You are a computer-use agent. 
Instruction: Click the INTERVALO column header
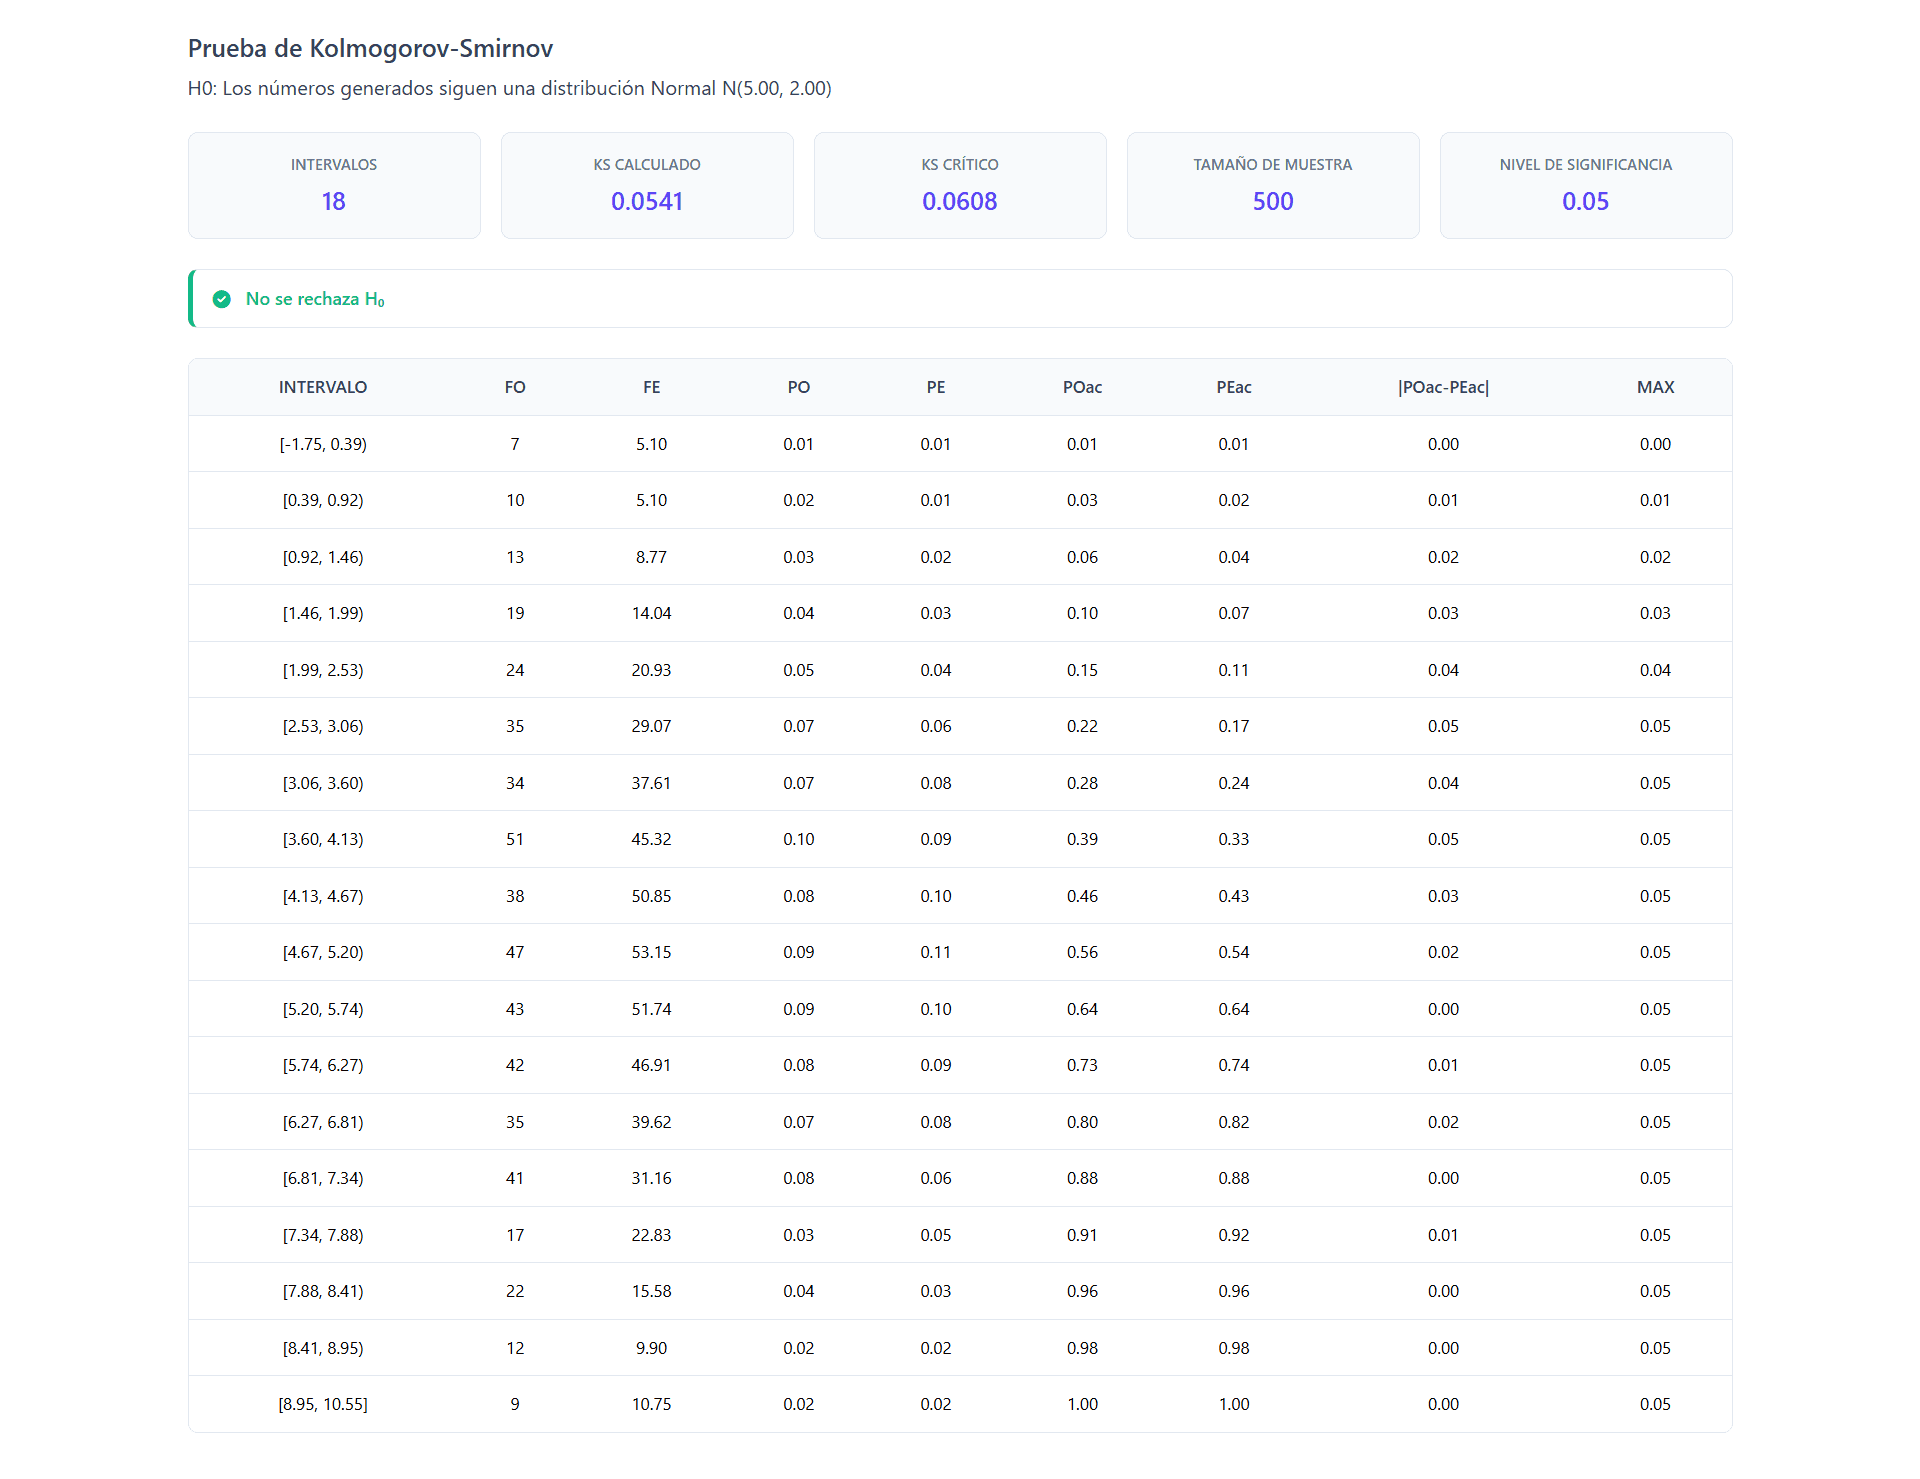coord(323,387)
